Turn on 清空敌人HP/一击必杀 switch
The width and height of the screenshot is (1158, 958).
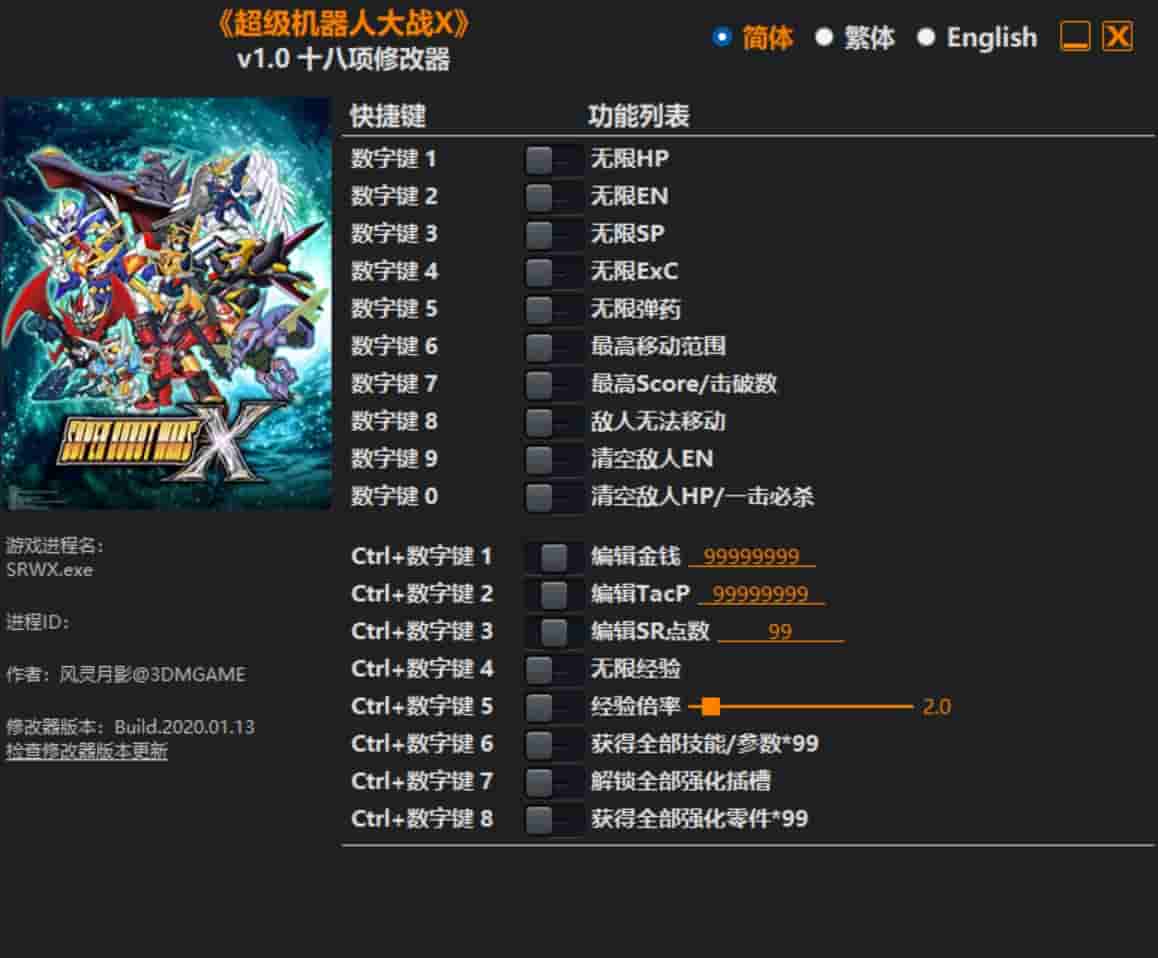(x=552, y=497)
